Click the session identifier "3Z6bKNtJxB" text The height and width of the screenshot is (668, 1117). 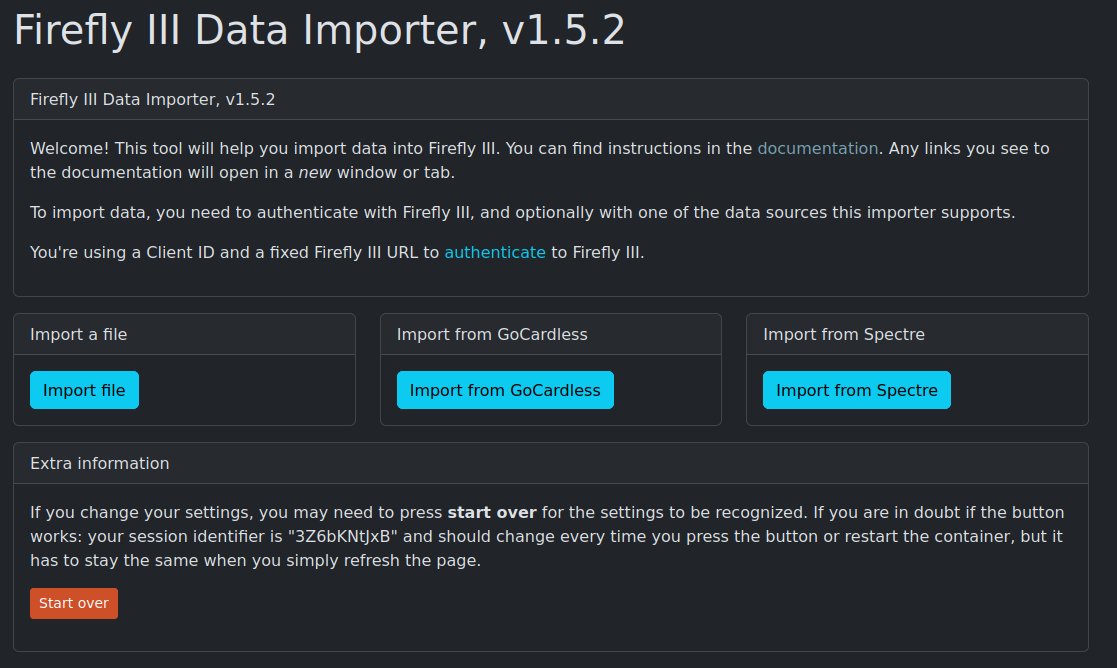344,536
